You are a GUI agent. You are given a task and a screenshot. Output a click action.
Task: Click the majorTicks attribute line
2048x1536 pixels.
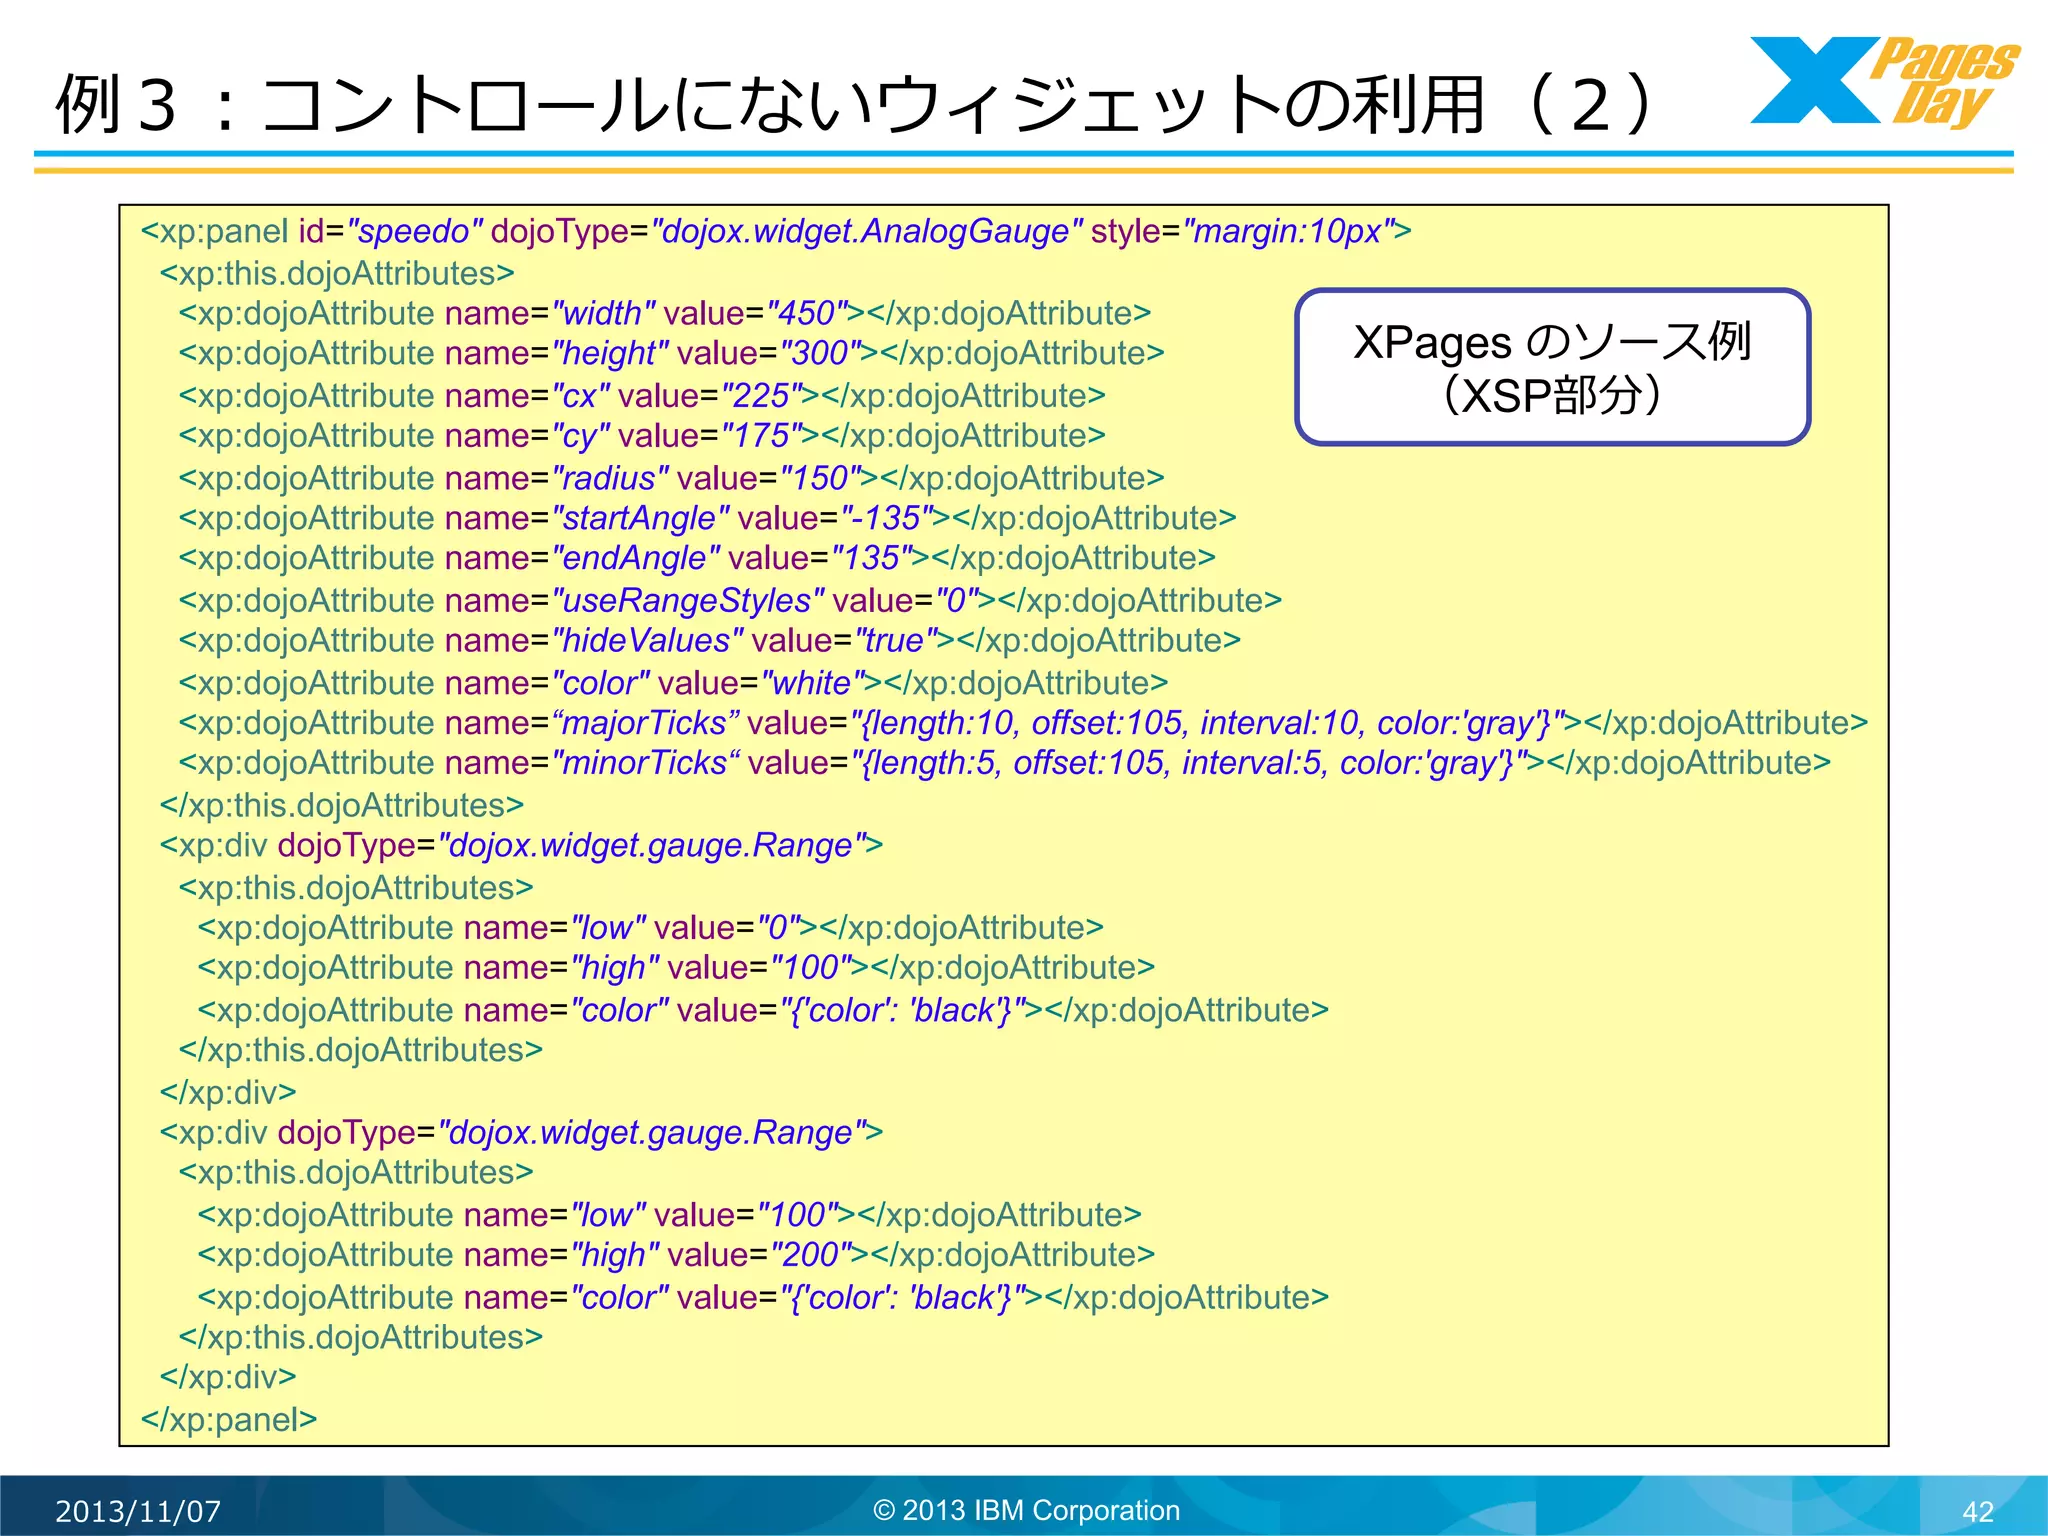(1023, 723)
